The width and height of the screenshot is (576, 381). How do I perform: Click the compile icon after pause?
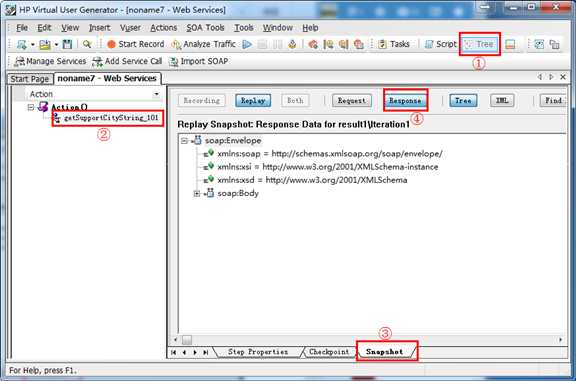(292, 44)
